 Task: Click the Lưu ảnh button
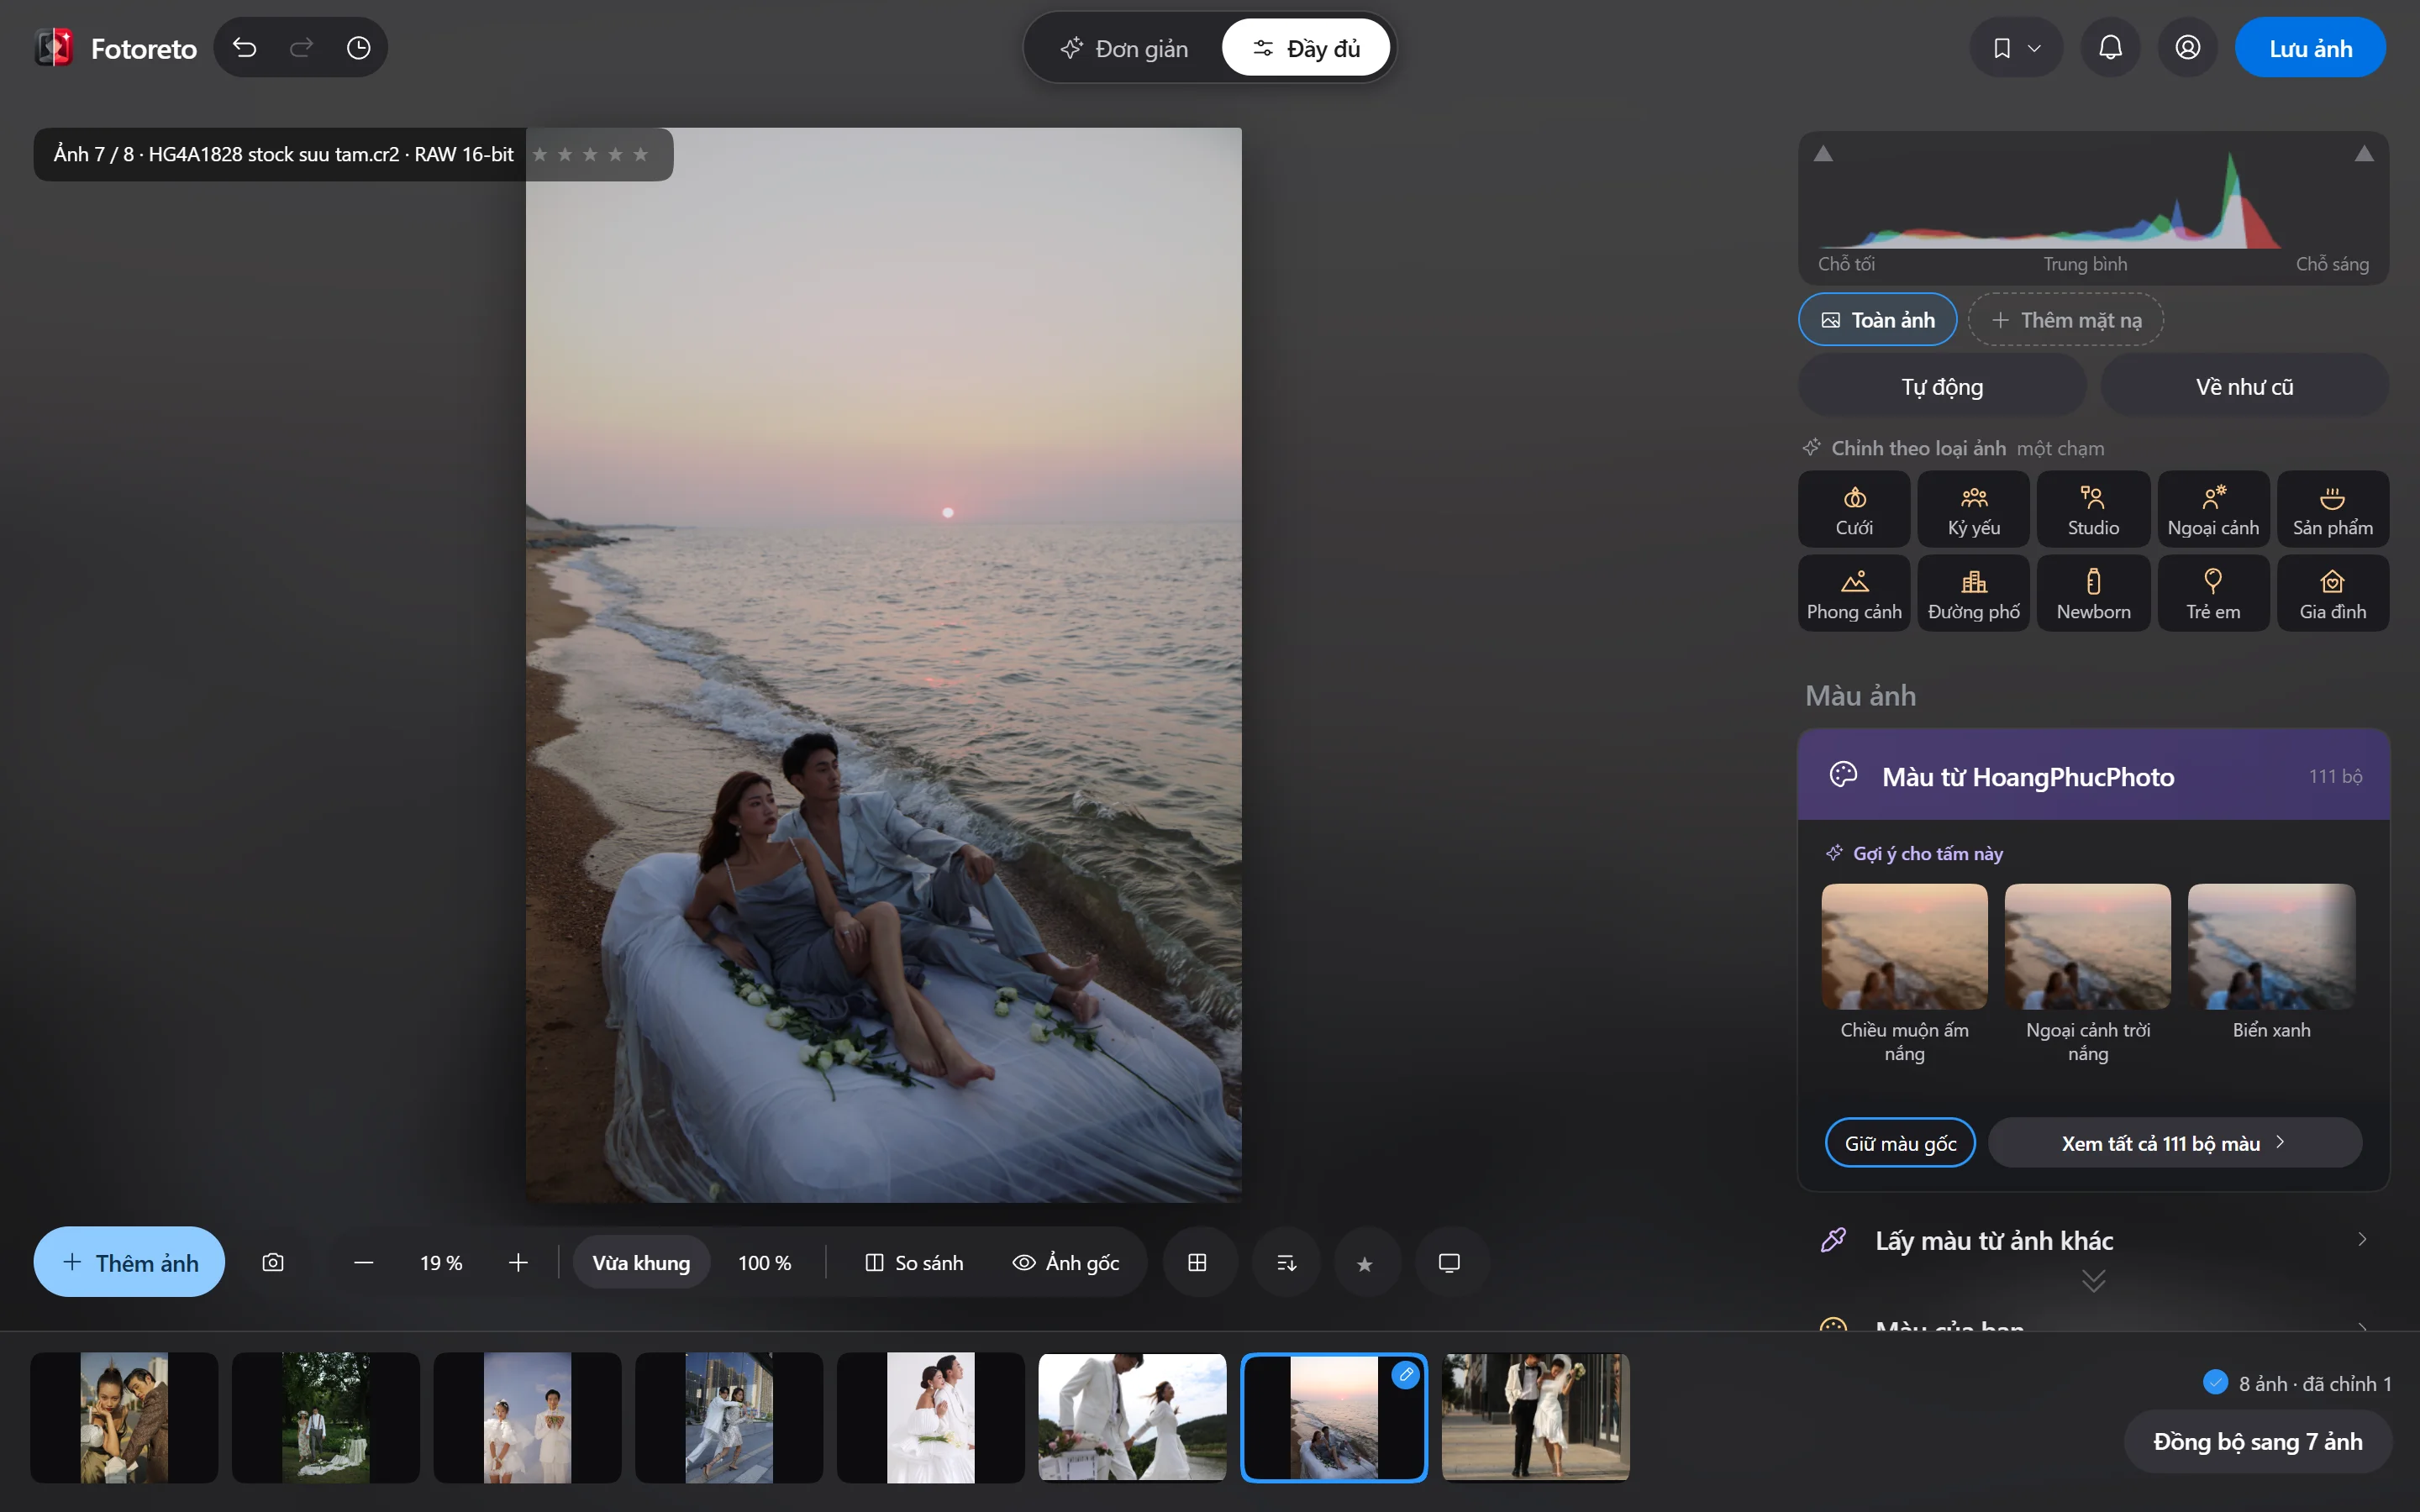2310,48
